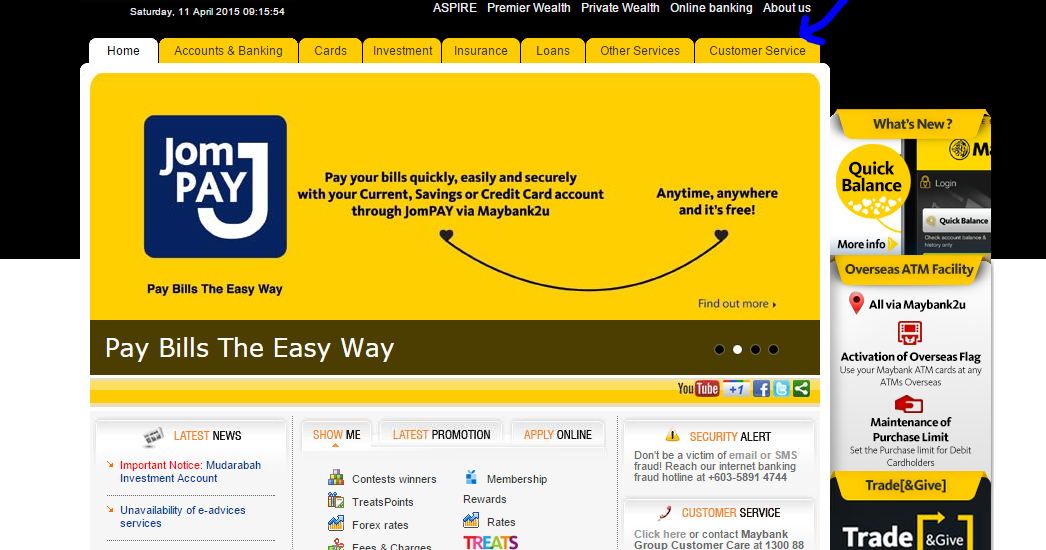Open the Facebook icon
The image size is (1046, 550).
tap(761, 388)
